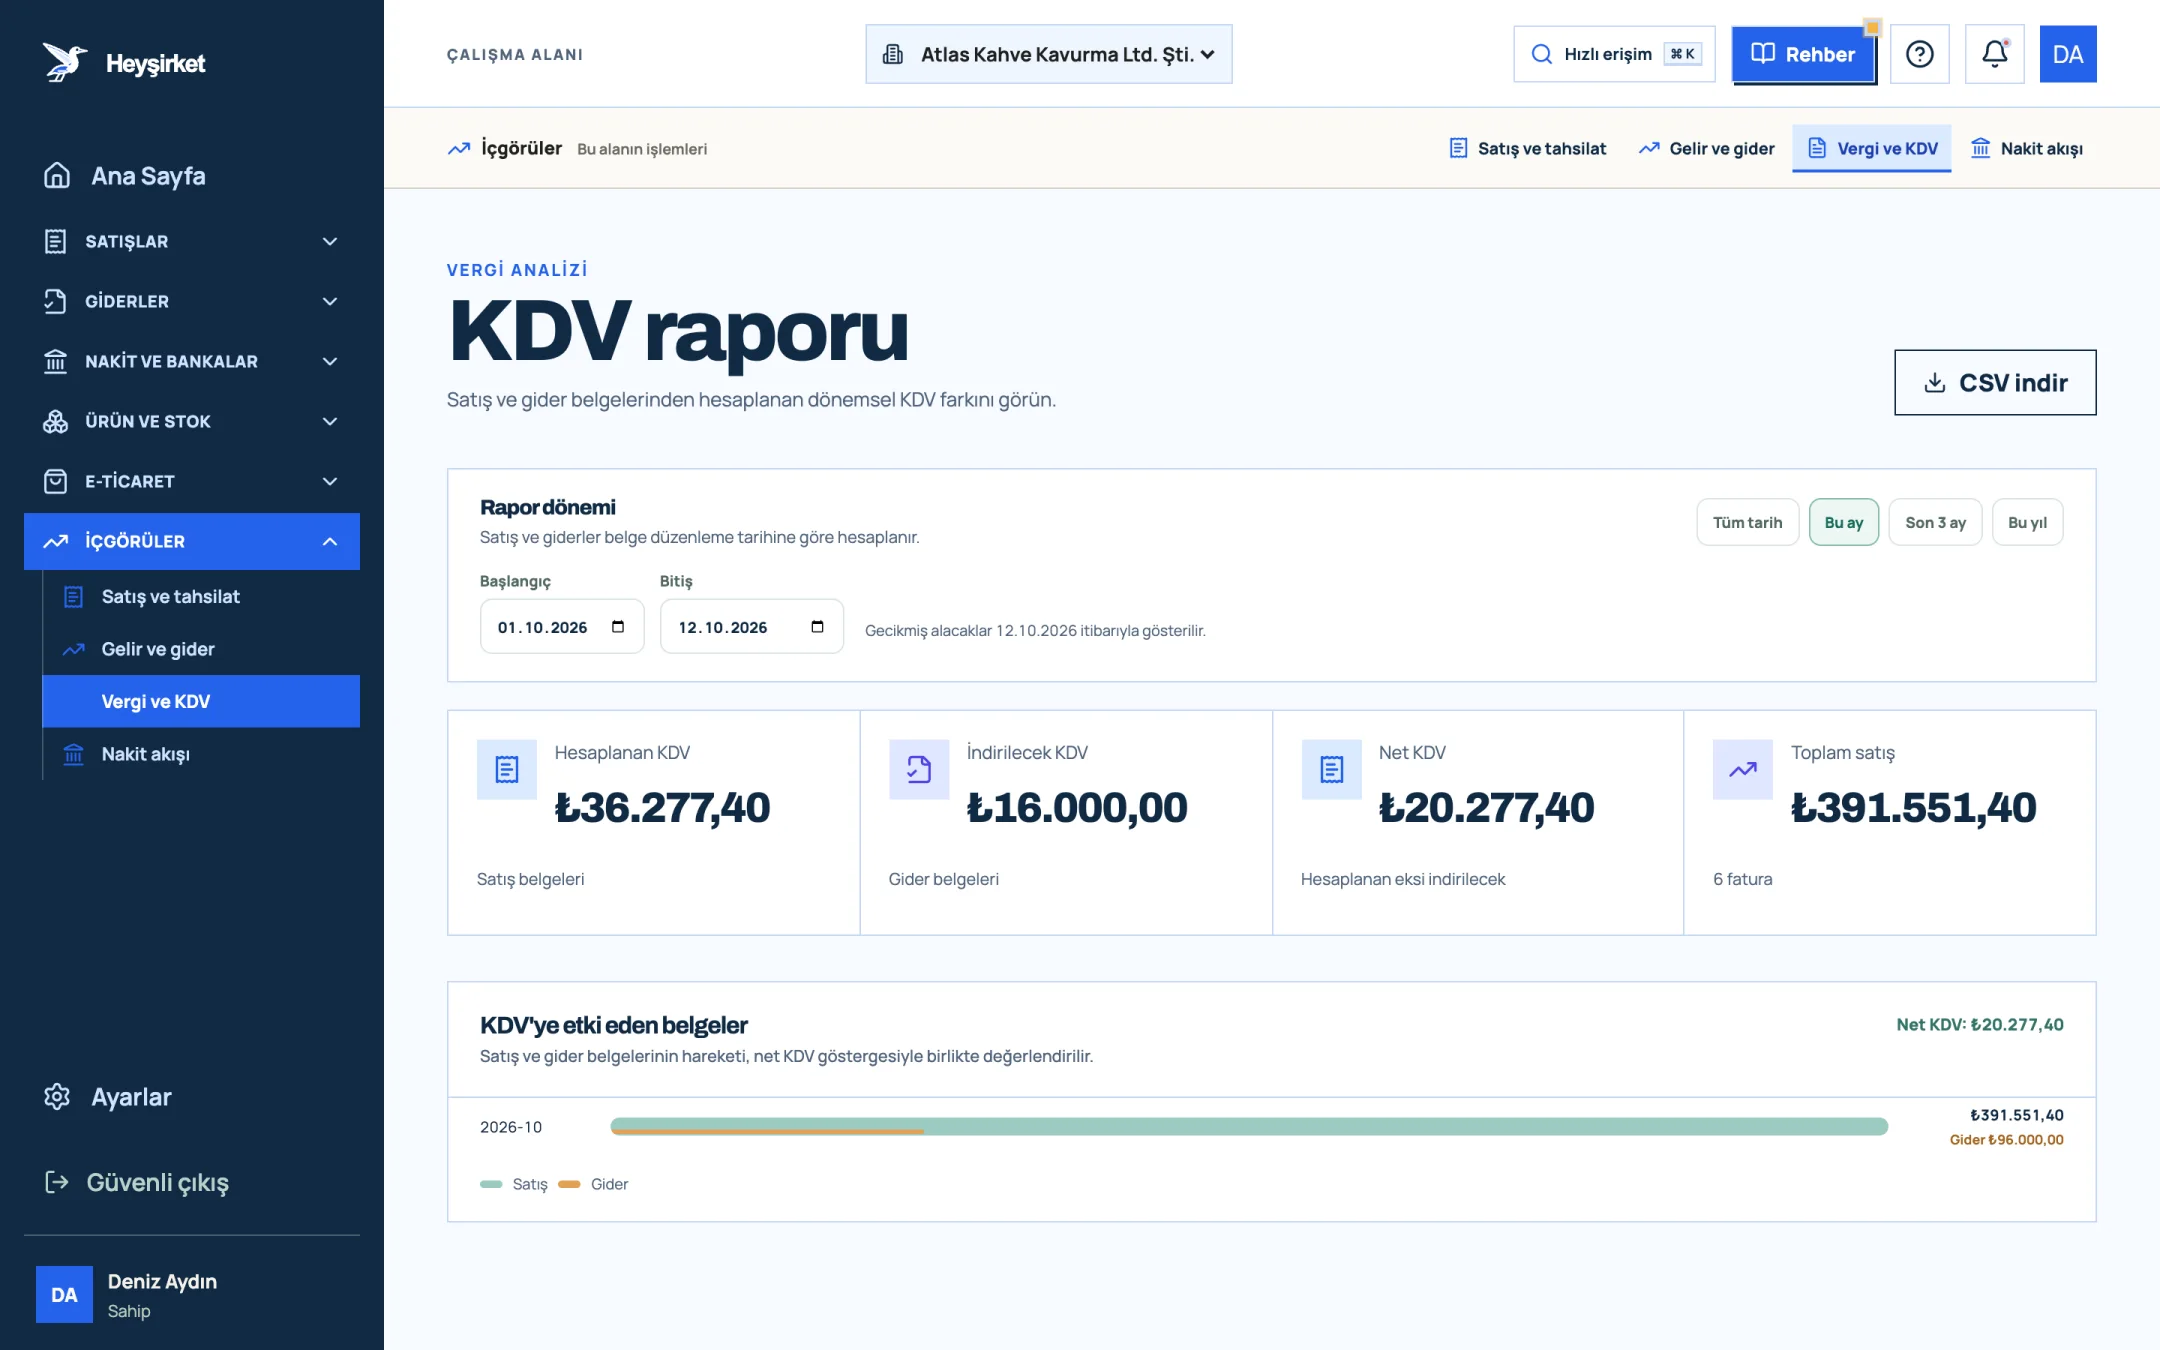Click the DA user avatar at sidebar bottom
This screenshot has height=1350, width=2160.
[64, 1295]
